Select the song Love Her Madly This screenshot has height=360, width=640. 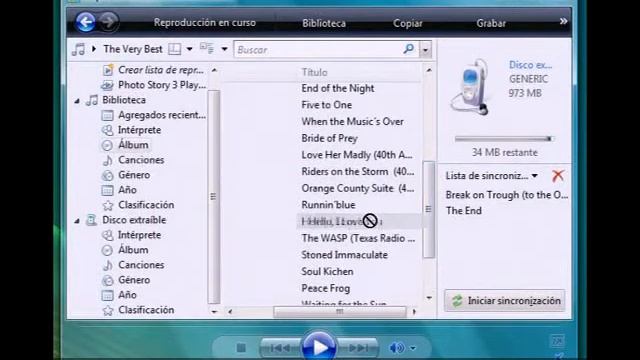tap(357, 155)
